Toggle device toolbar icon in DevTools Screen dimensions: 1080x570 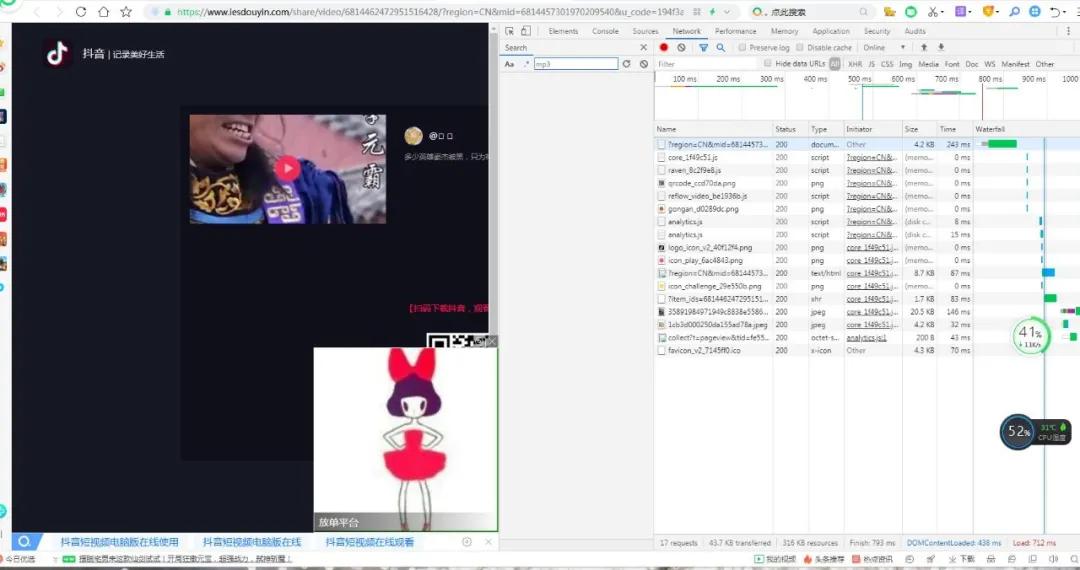526,31
